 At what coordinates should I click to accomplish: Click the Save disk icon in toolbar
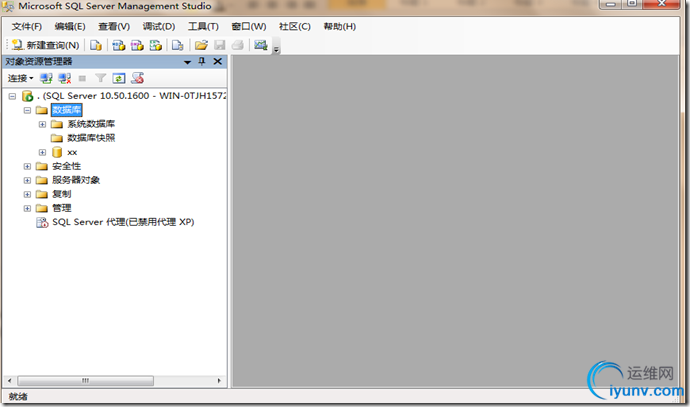220,45
